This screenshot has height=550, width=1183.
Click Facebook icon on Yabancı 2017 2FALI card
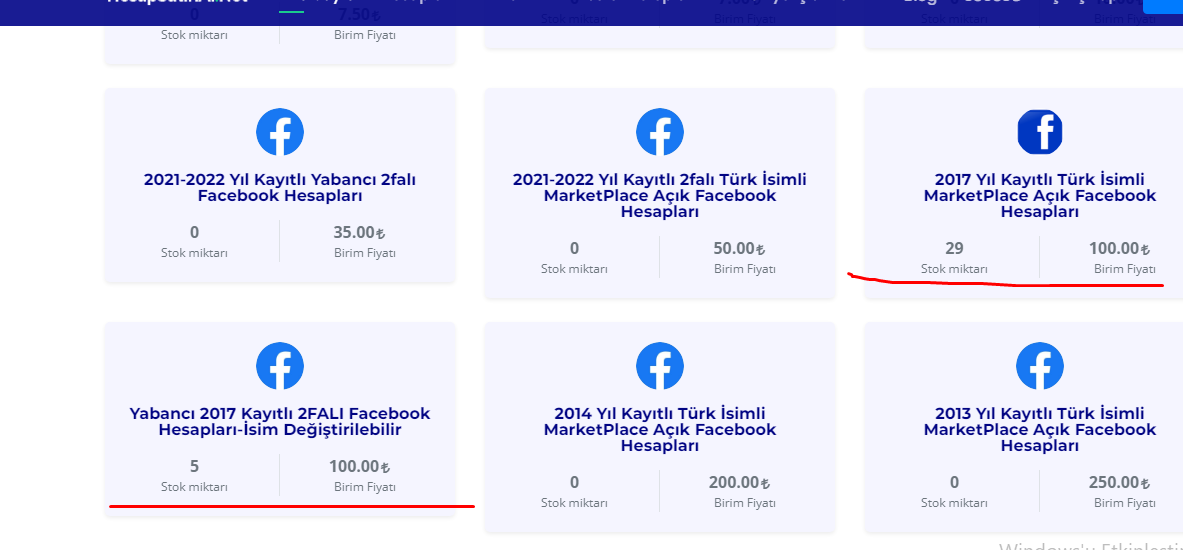pos(280,366)
